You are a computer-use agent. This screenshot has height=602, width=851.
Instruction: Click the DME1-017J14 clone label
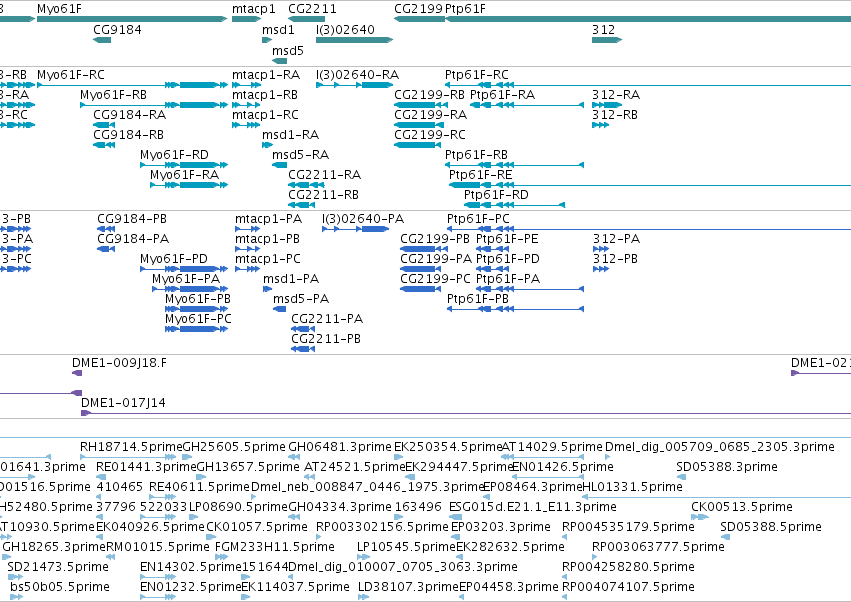pos(123,403)
